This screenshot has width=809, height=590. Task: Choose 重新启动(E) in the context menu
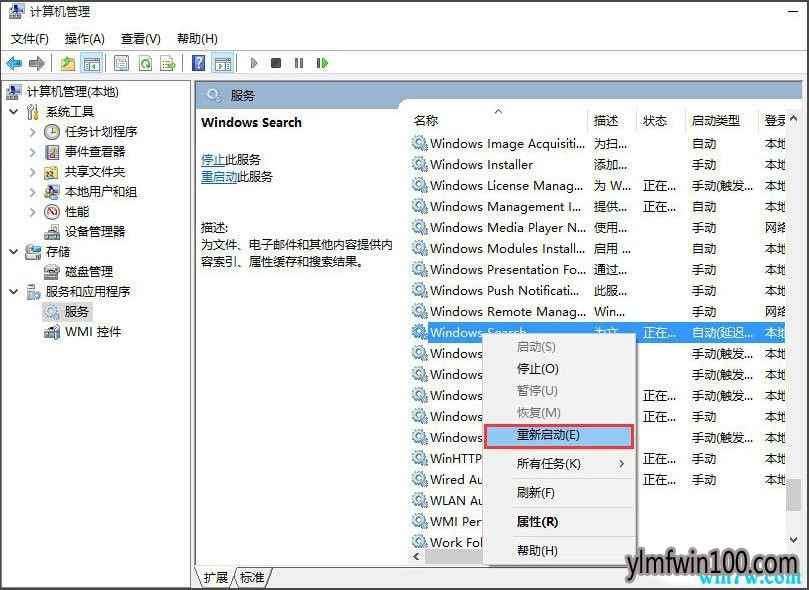pos(559,435)
